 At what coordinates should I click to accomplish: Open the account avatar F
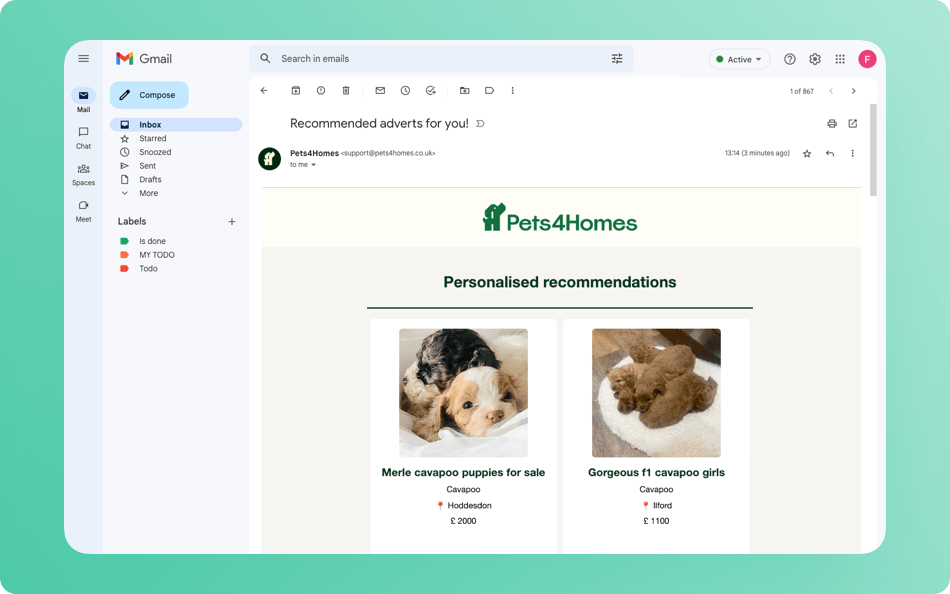(867, 59)
